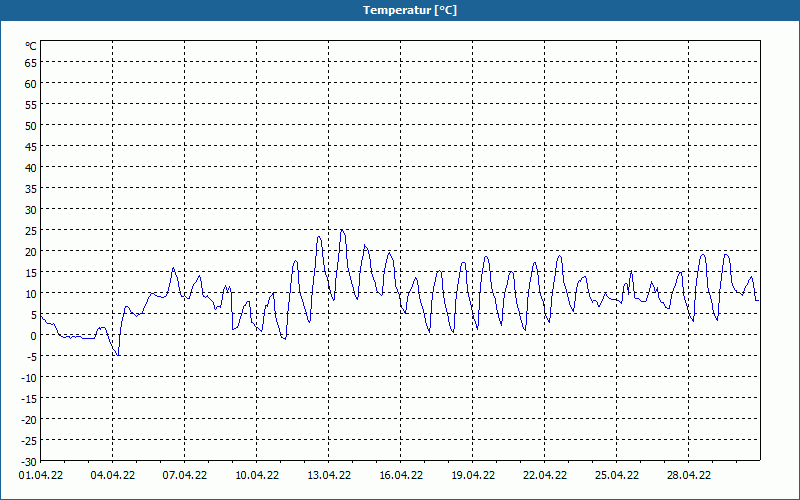Click the 13.04.22 date label
This screenshot has width=800, height=500.
click(329, 476)
